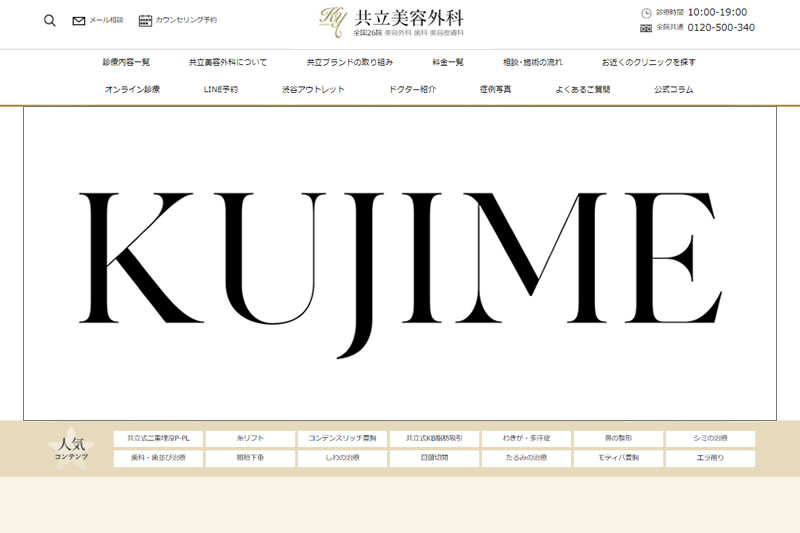Click the calendar counseling reservation icon
The height and width of the screenshot is (533, 800).
coord(145,20)
